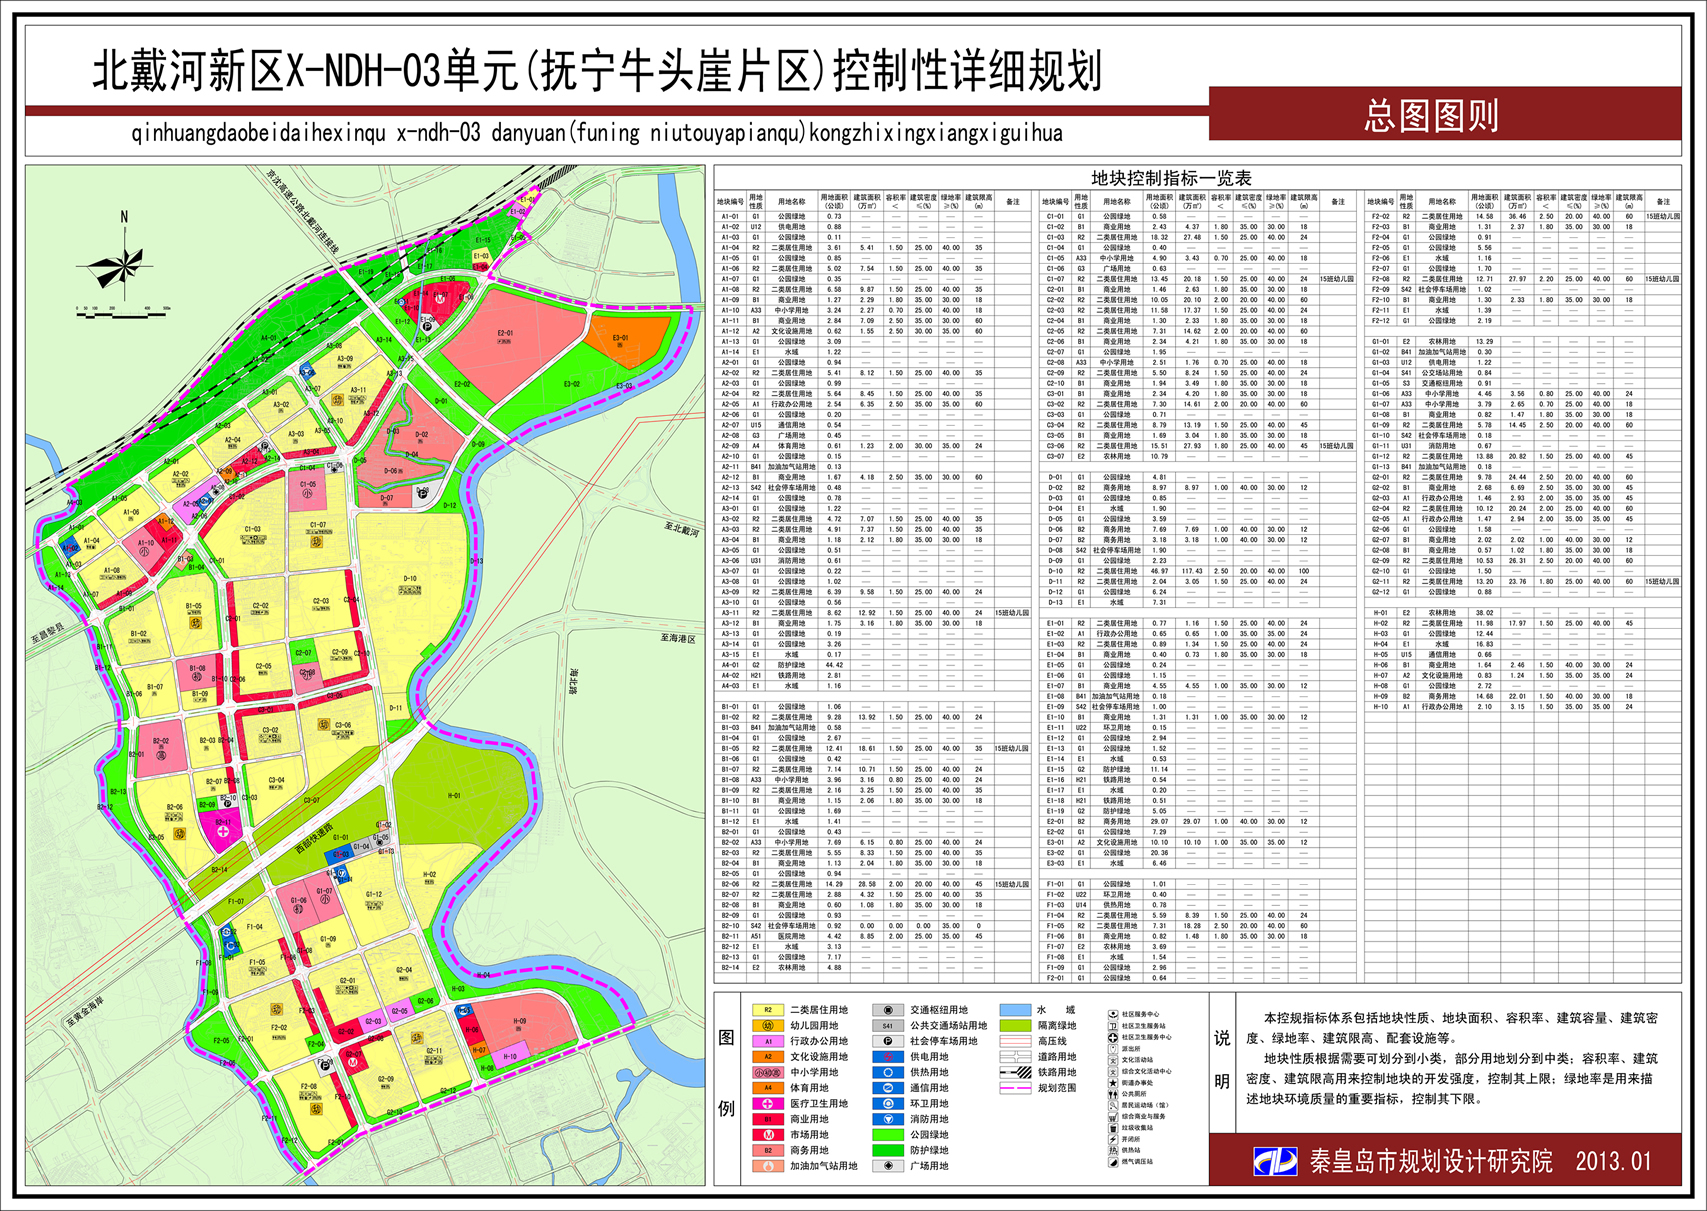The width and height of the screenshot is (1707, 1211).
Task: Click the 加油加气站用地 legend symbol
Action: click(x=768, y=1166)
